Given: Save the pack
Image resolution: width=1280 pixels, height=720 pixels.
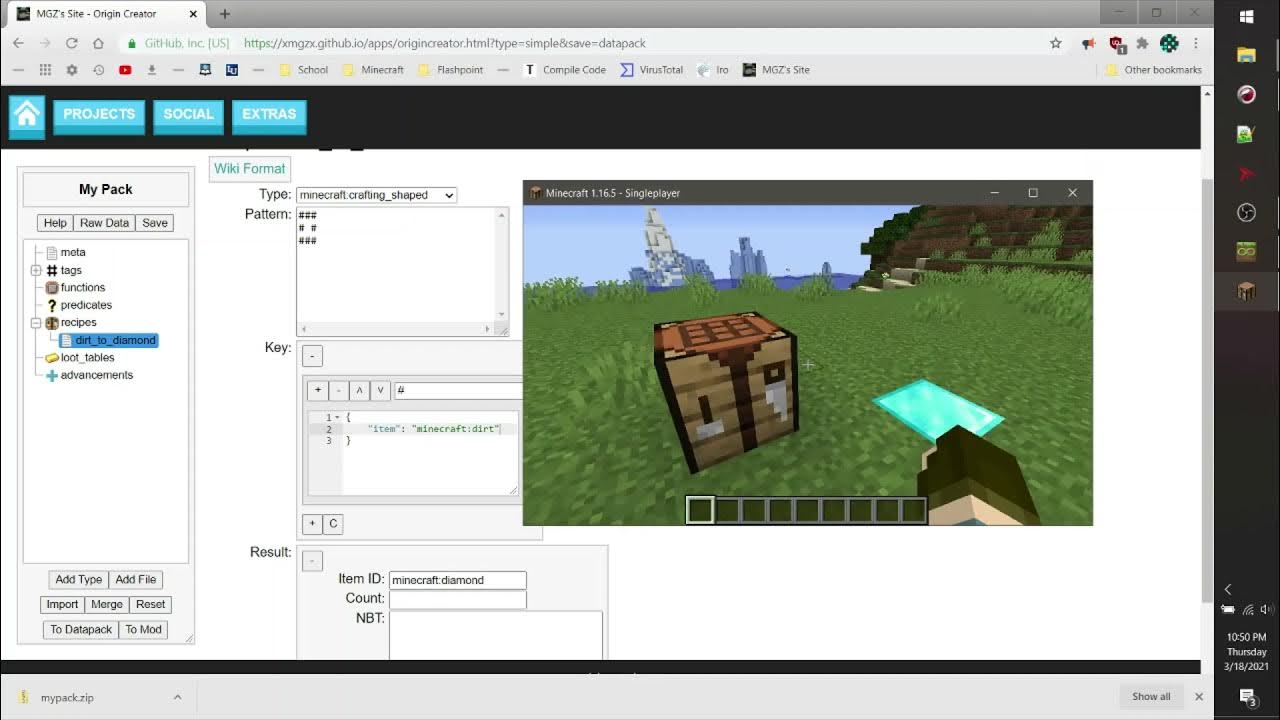Looking at the screenshot, I should (155, 223).
